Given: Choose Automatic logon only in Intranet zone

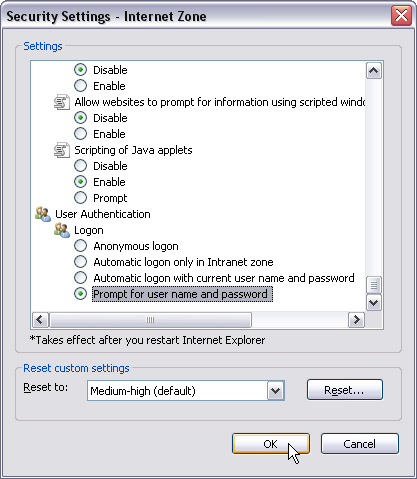Looking at the screenshot, I should [x=80, y=262].
